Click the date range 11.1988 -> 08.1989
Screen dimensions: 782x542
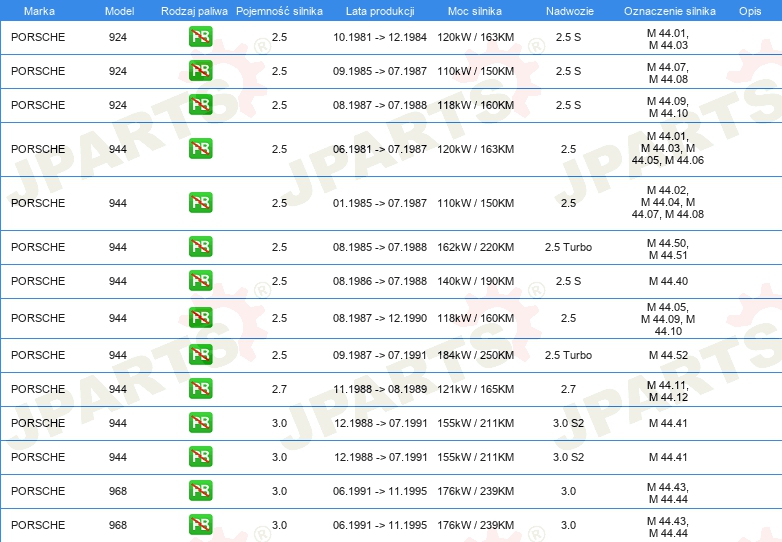tap(380, 389)
